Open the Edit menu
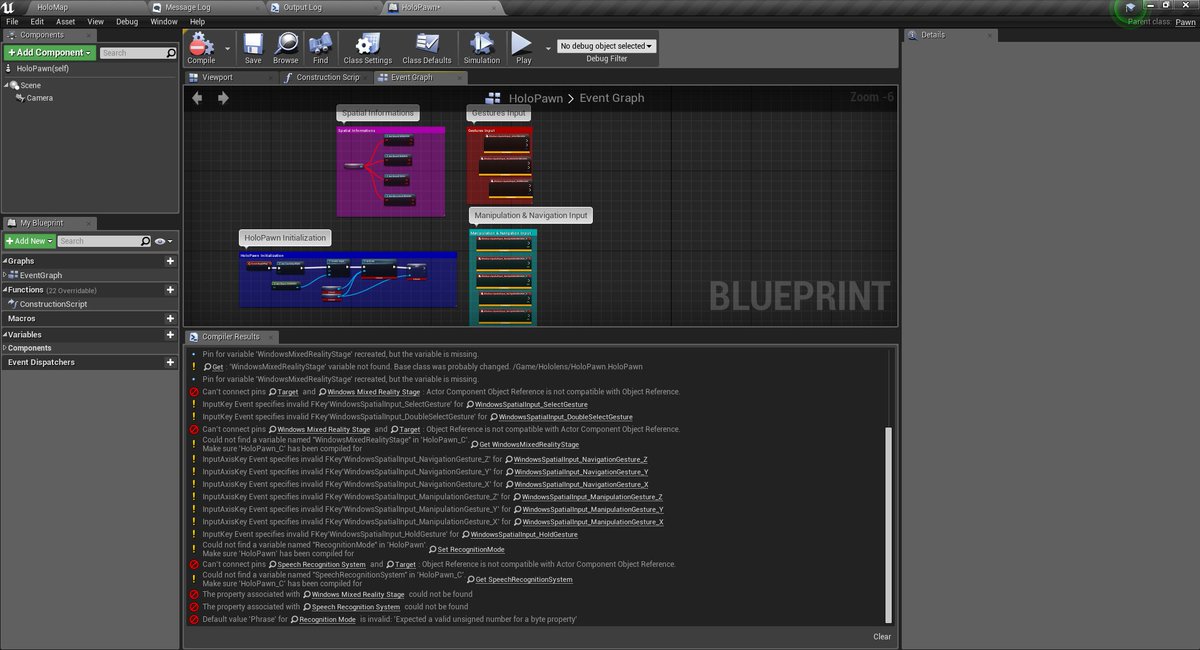 point(37,21)
